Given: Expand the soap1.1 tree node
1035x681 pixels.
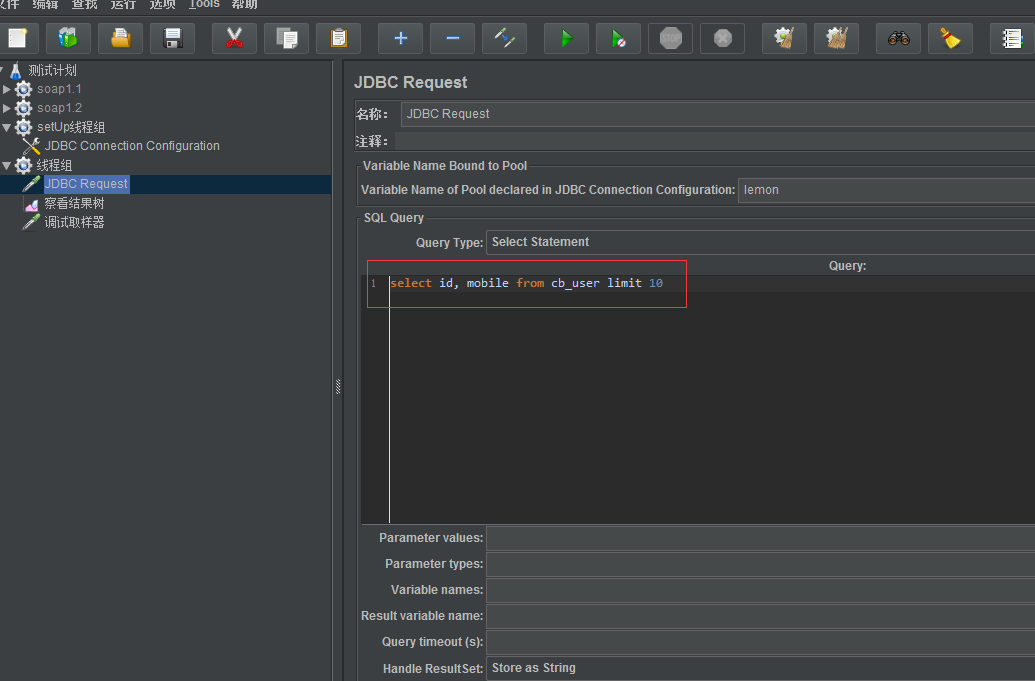Looking at the screenshot, I should [x=7, y=89].
